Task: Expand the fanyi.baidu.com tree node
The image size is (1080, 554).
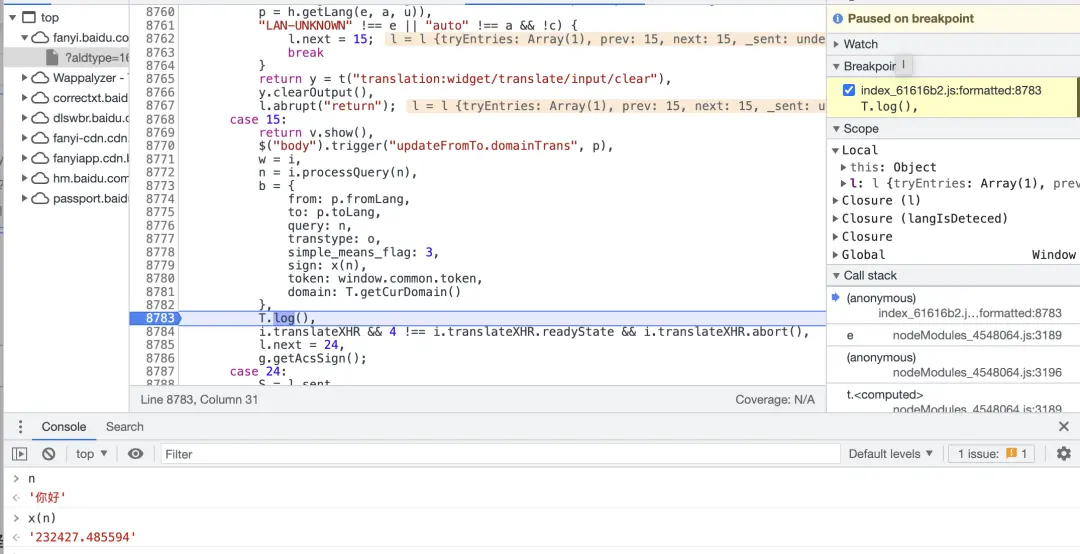Action: (26, 37)
